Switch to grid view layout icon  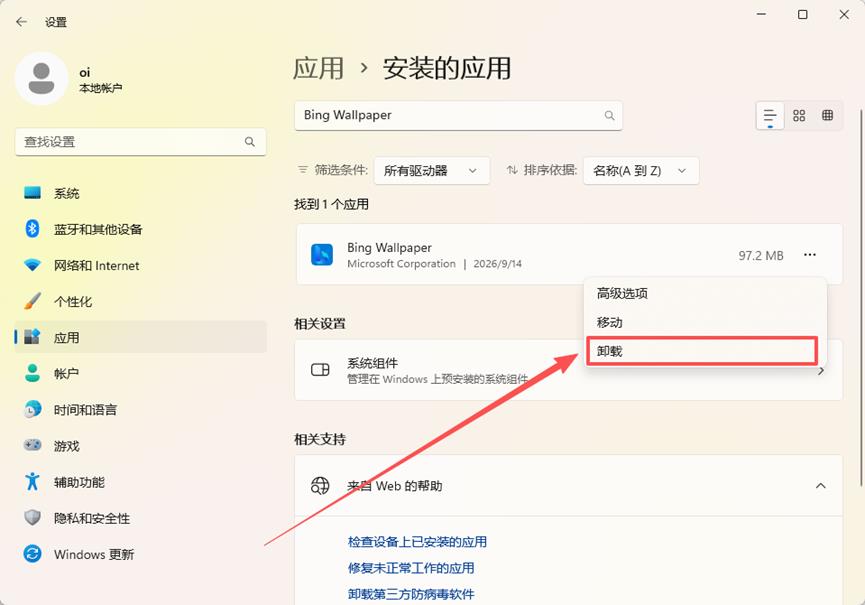point(799,115)
